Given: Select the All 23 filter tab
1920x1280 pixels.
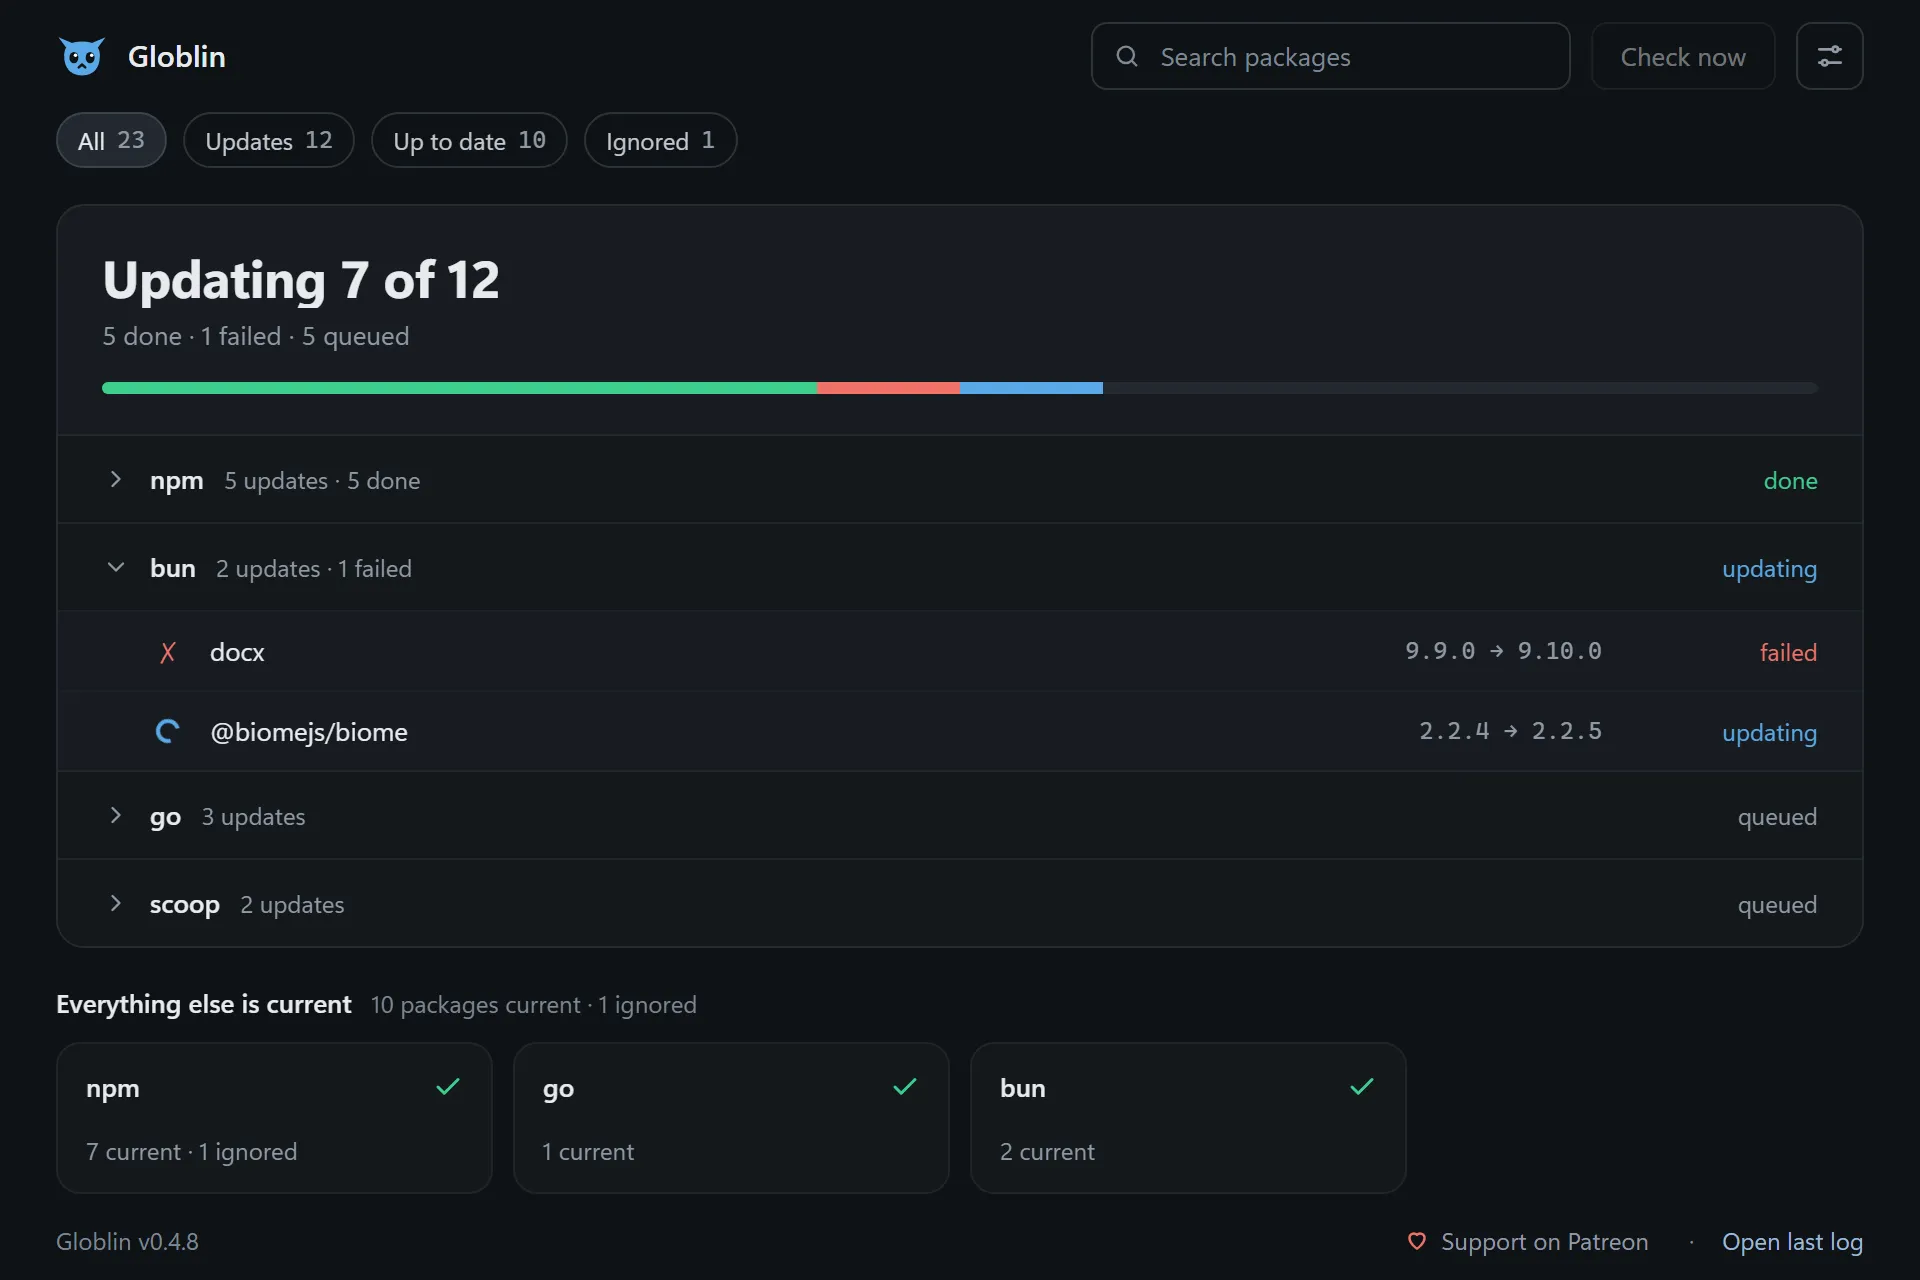Looking at the screenshot, I should pyautogui.click(x=111, y=140).
